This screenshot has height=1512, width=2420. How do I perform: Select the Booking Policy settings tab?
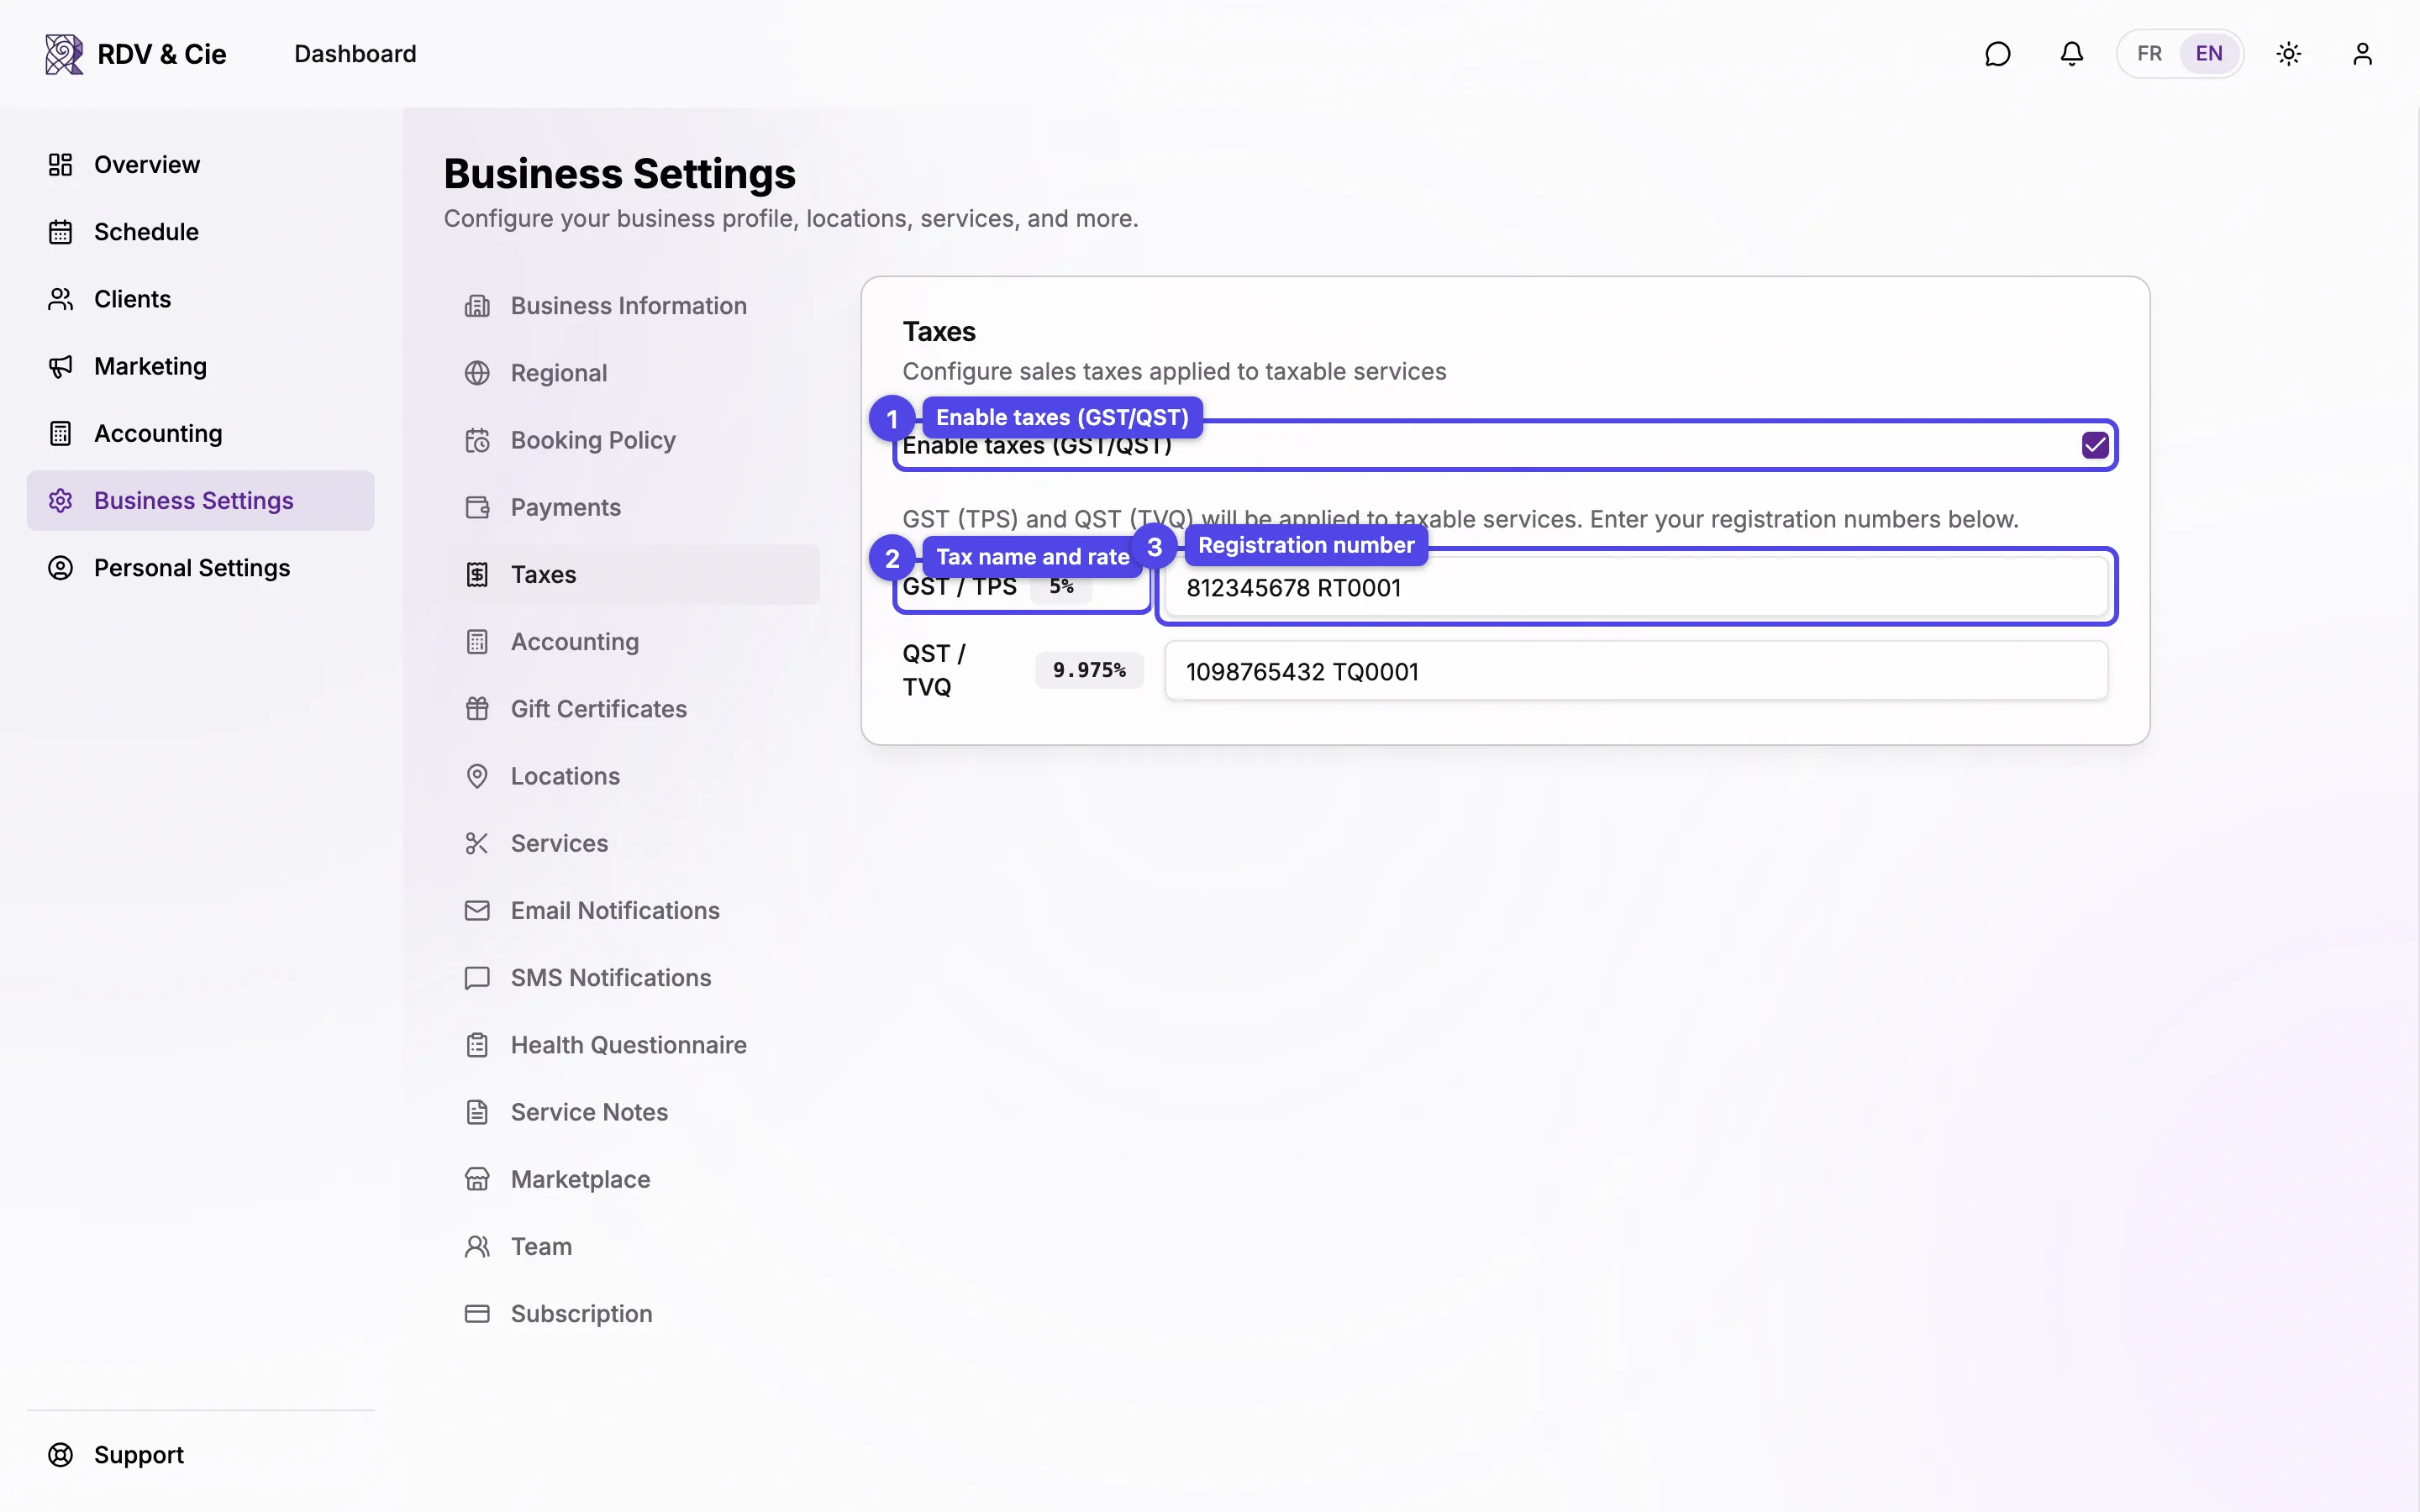[x=632, y=440]
